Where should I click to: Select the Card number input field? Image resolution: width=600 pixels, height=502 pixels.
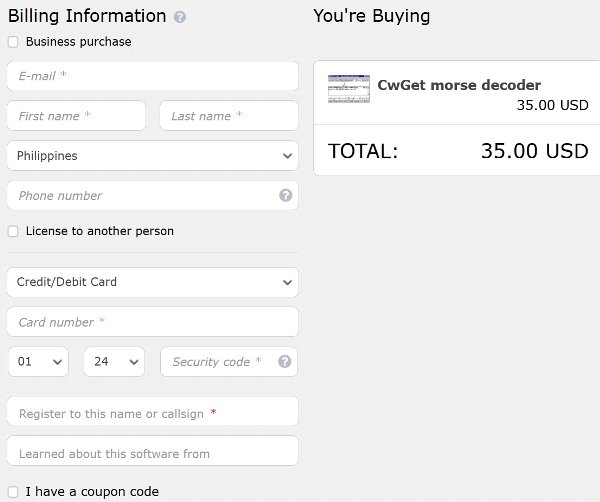[x=152, y=322]
